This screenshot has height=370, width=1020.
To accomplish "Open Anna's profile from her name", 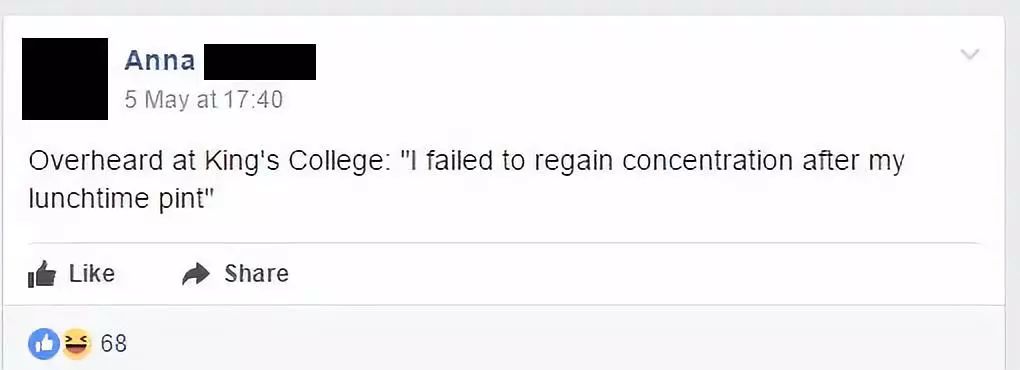I will (x=160, y=60).
